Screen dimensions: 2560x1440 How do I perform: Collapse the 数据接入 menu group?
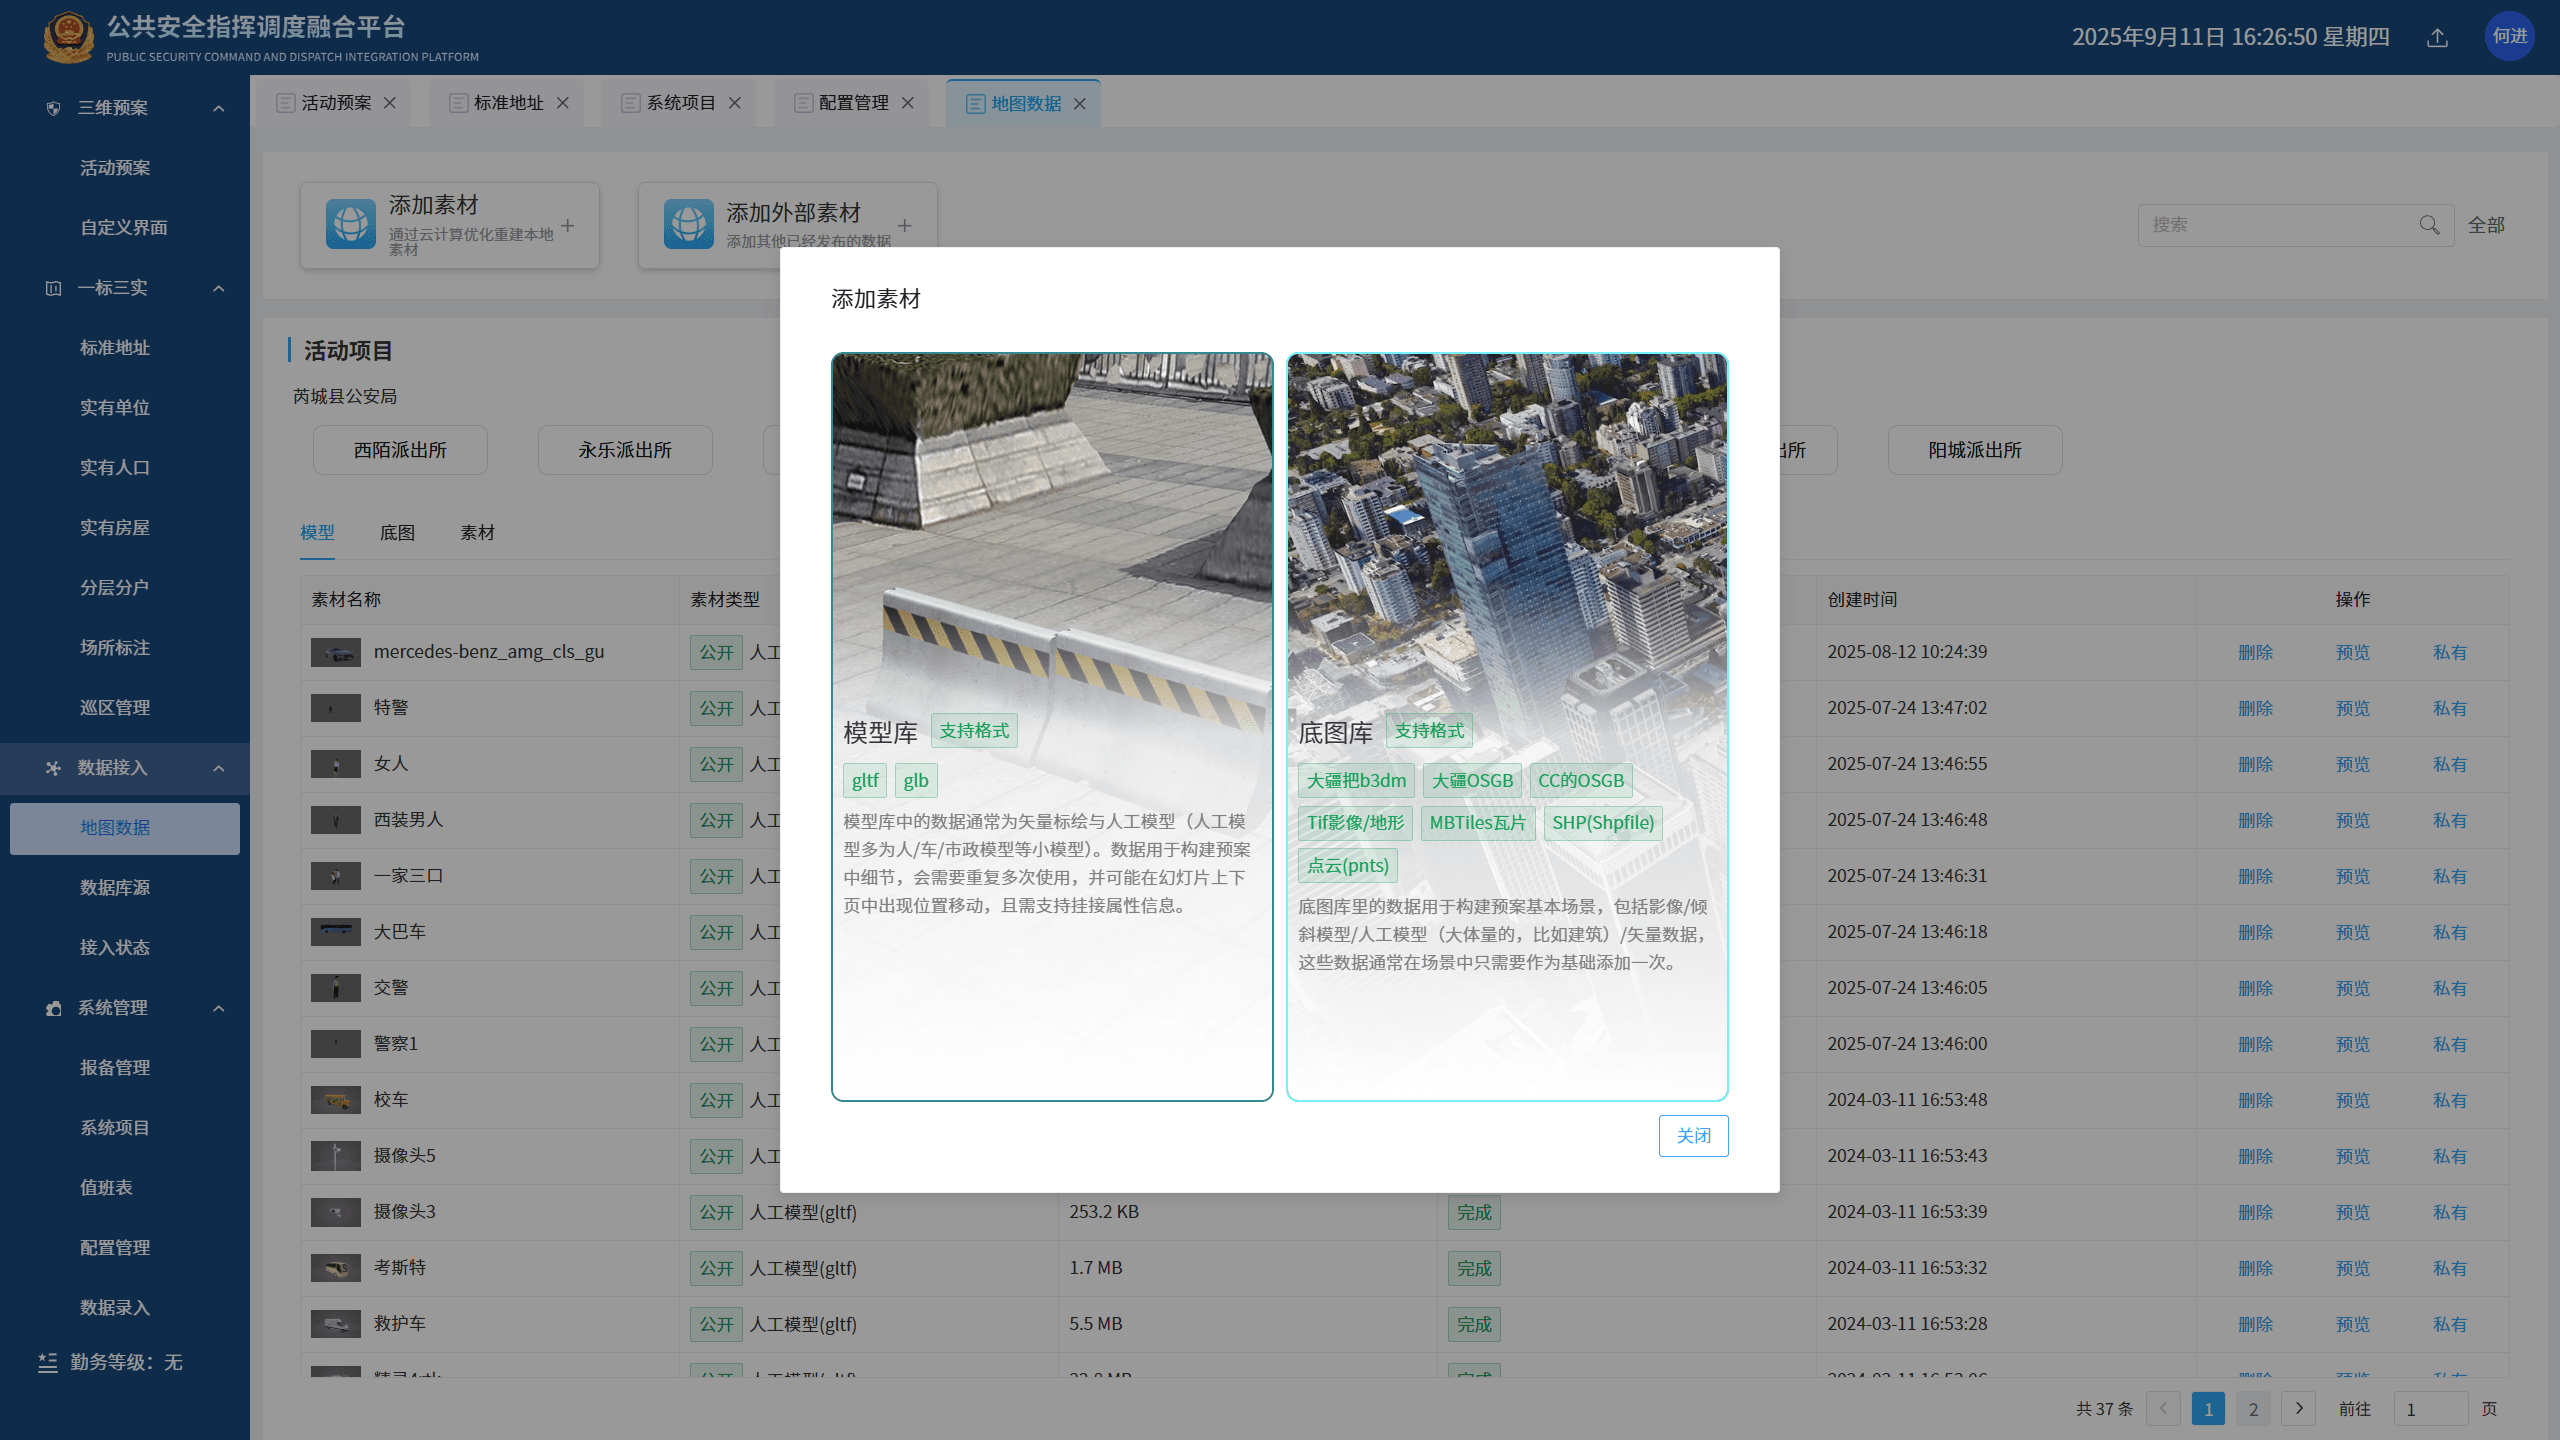(x=218, y=768)
